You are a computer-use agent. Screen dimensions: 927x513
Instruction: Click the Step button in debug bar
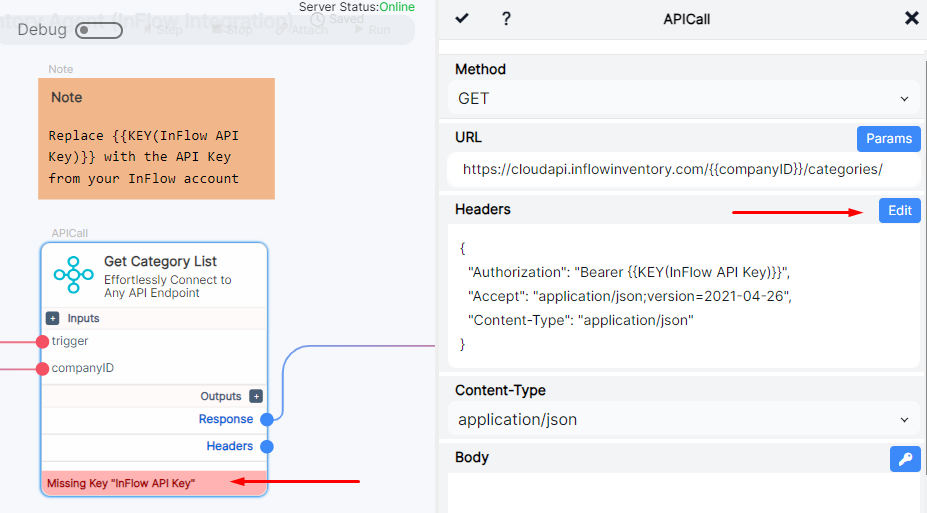tap(163, 30)
